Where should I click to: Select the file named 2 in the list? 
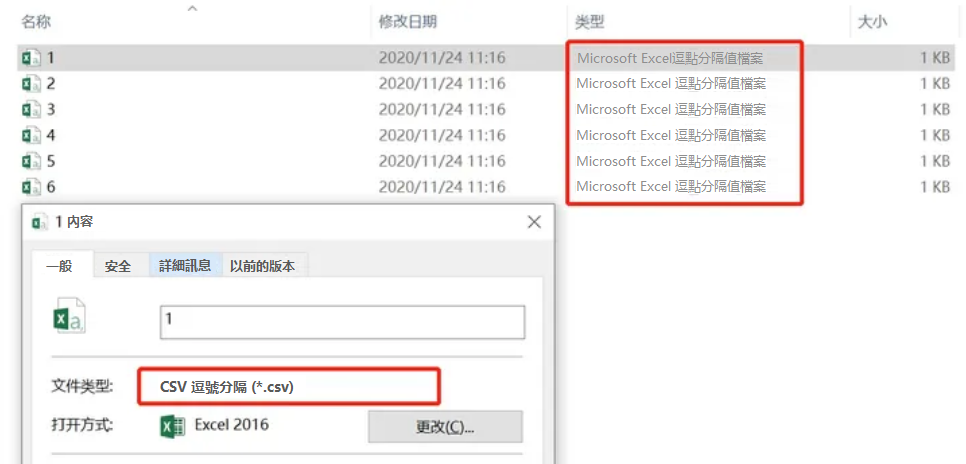point(51,83)
